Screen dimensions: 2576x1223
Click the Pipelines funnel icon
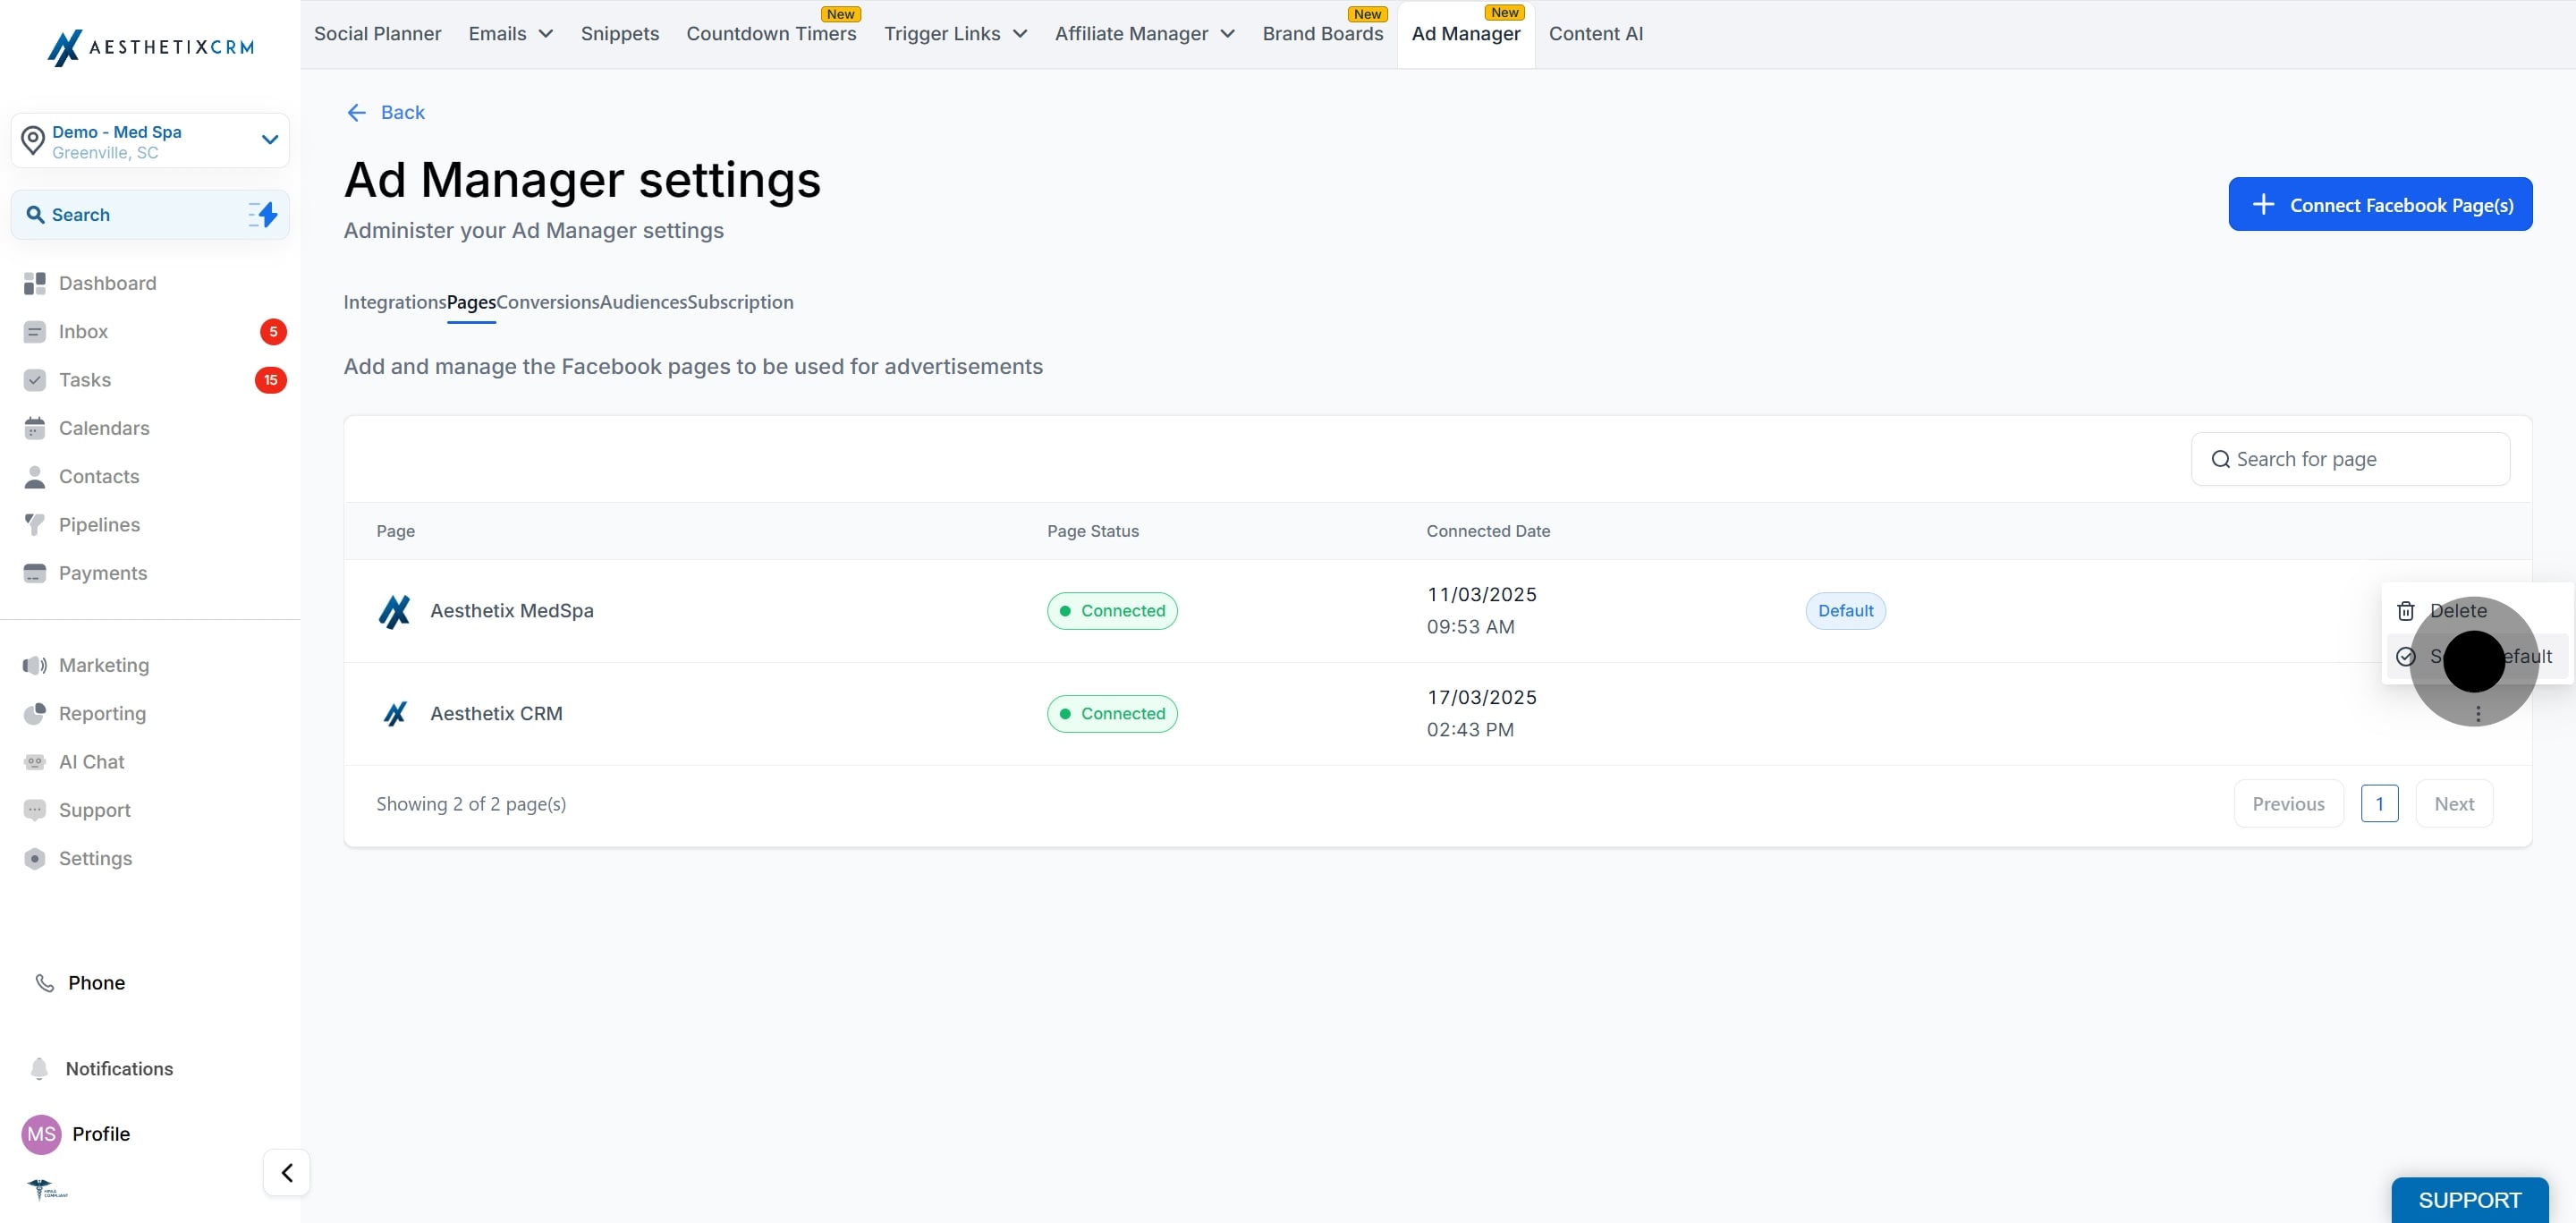click(35, 524)
